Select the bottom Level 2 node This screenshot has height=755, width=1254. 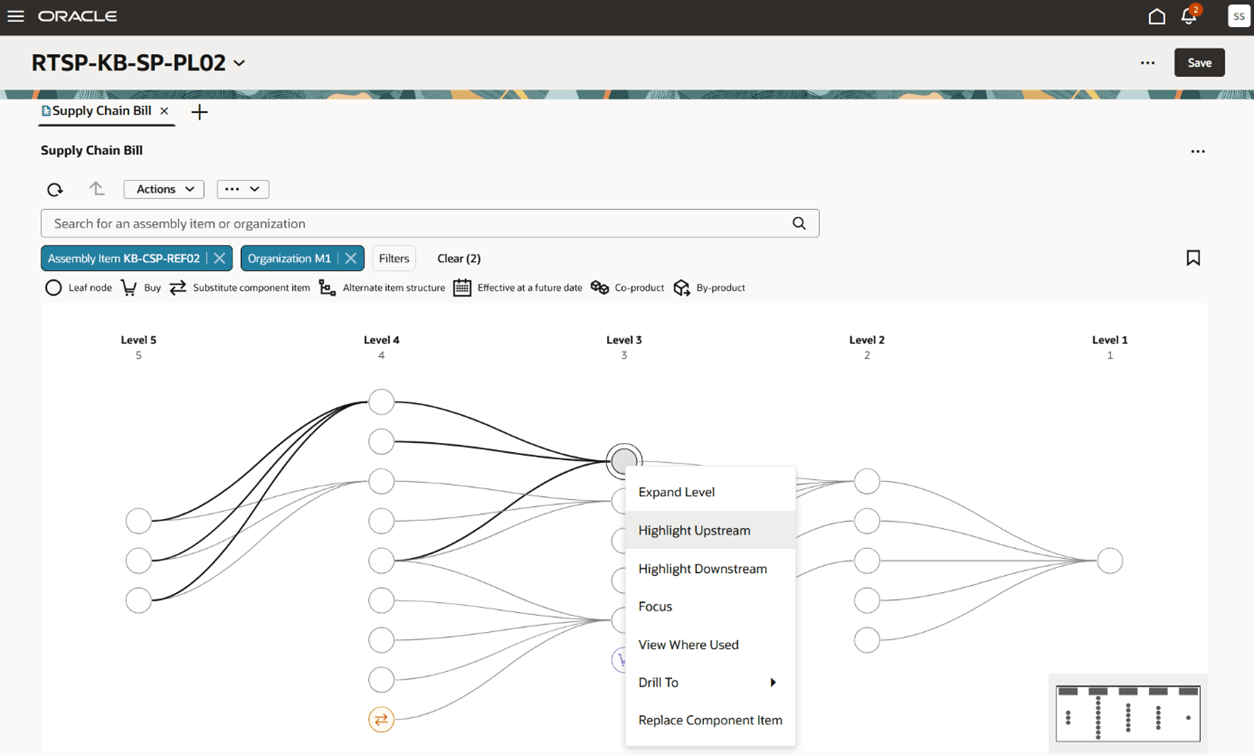[867, 640]
